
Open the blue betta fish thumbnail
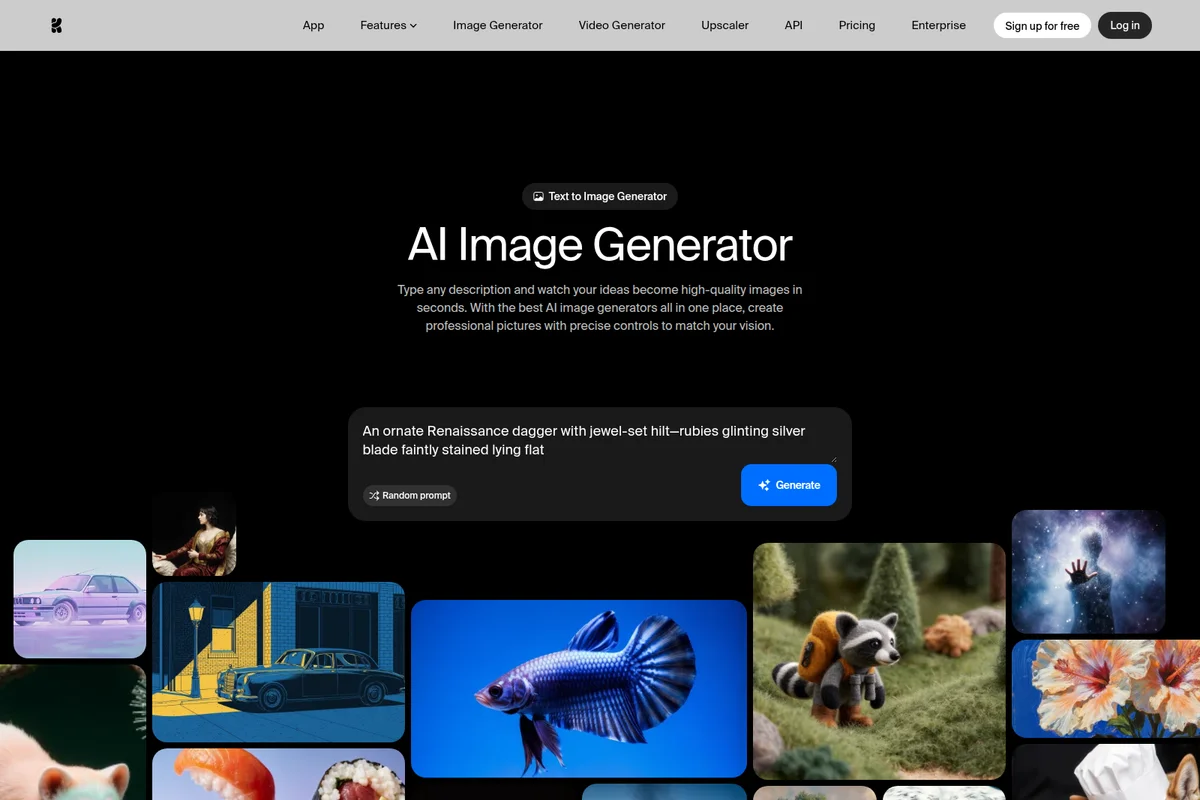pyautogui.click(x=578, y=688)
